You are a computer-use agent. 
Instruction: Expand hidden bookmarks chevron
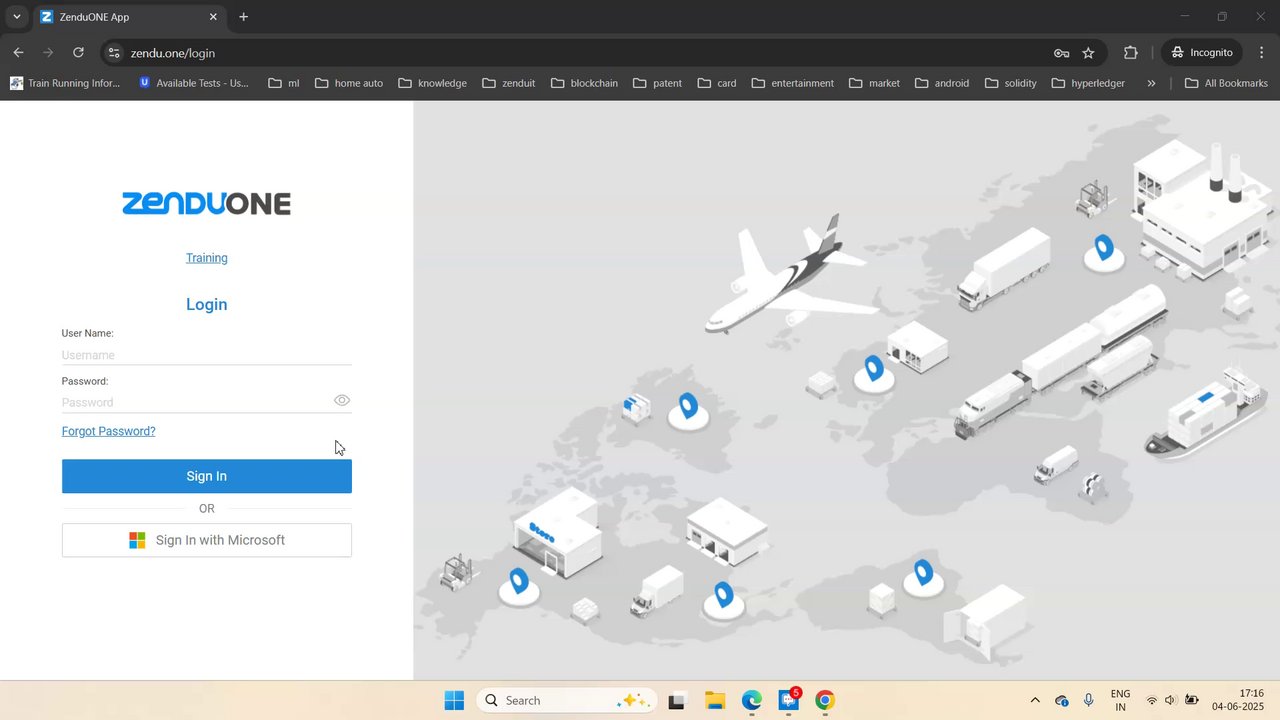pos(1151,83)
